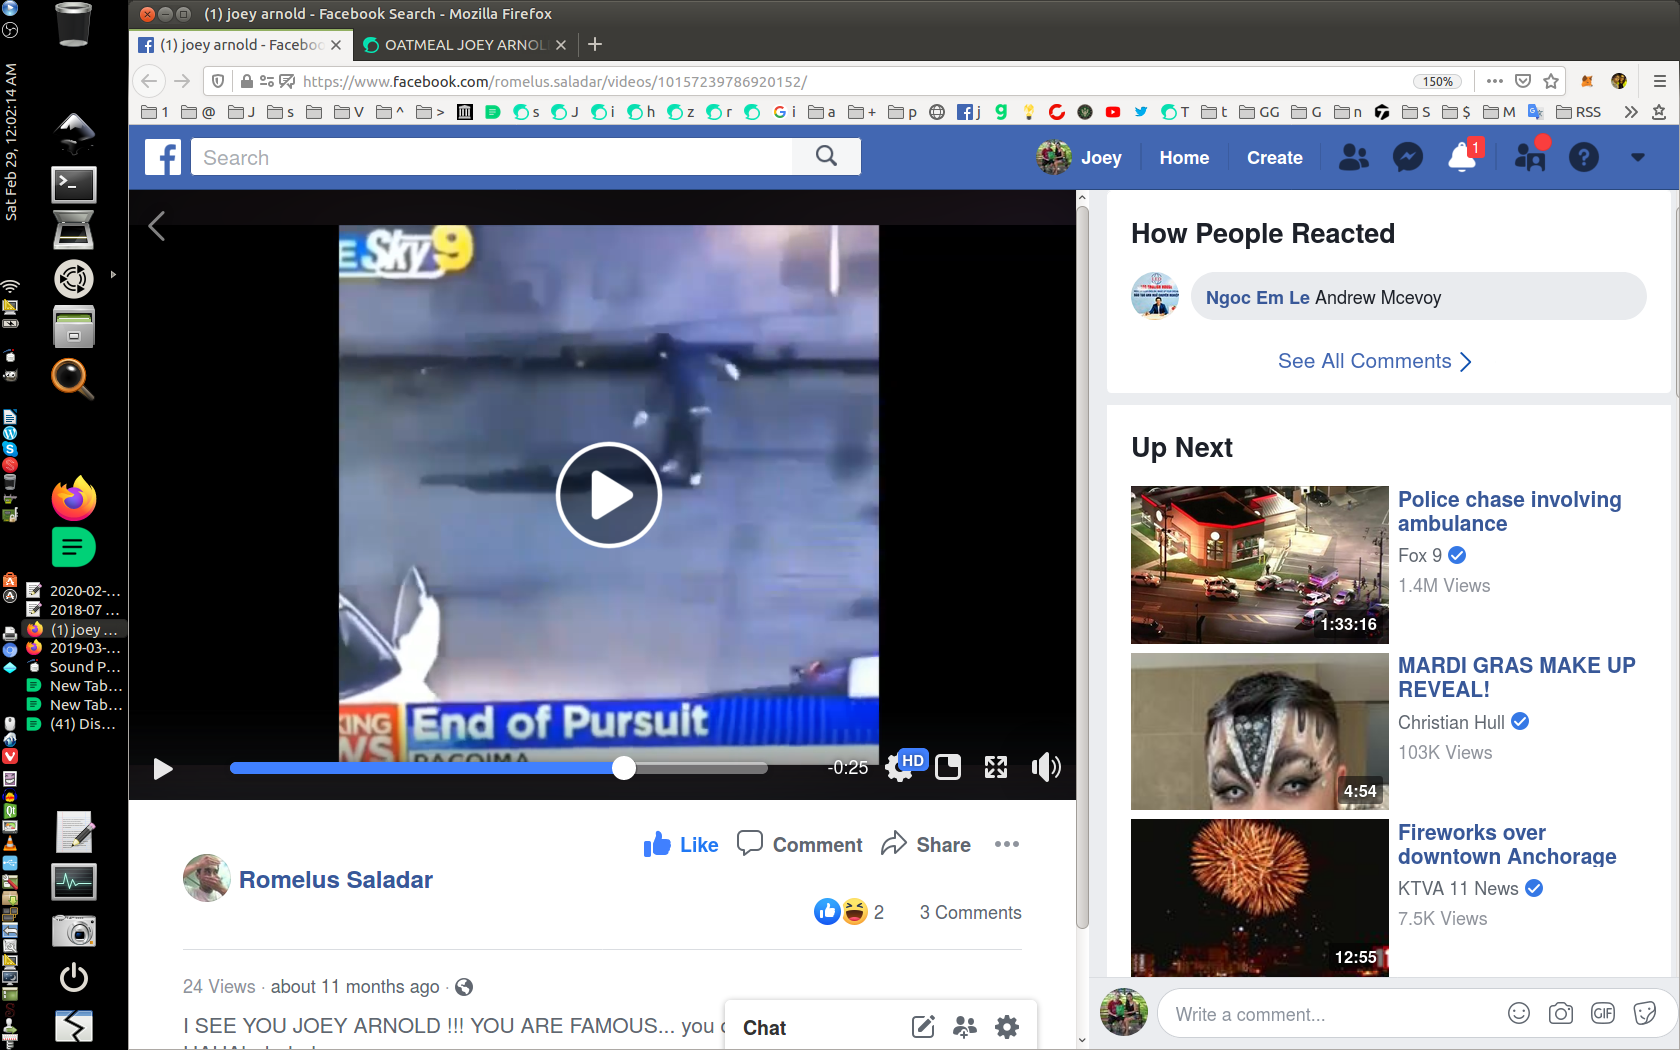The width and height of the screenshot is (1680, 1050).
Task: Open Police chase involving ambulance link
Action: click(1509, 511)
